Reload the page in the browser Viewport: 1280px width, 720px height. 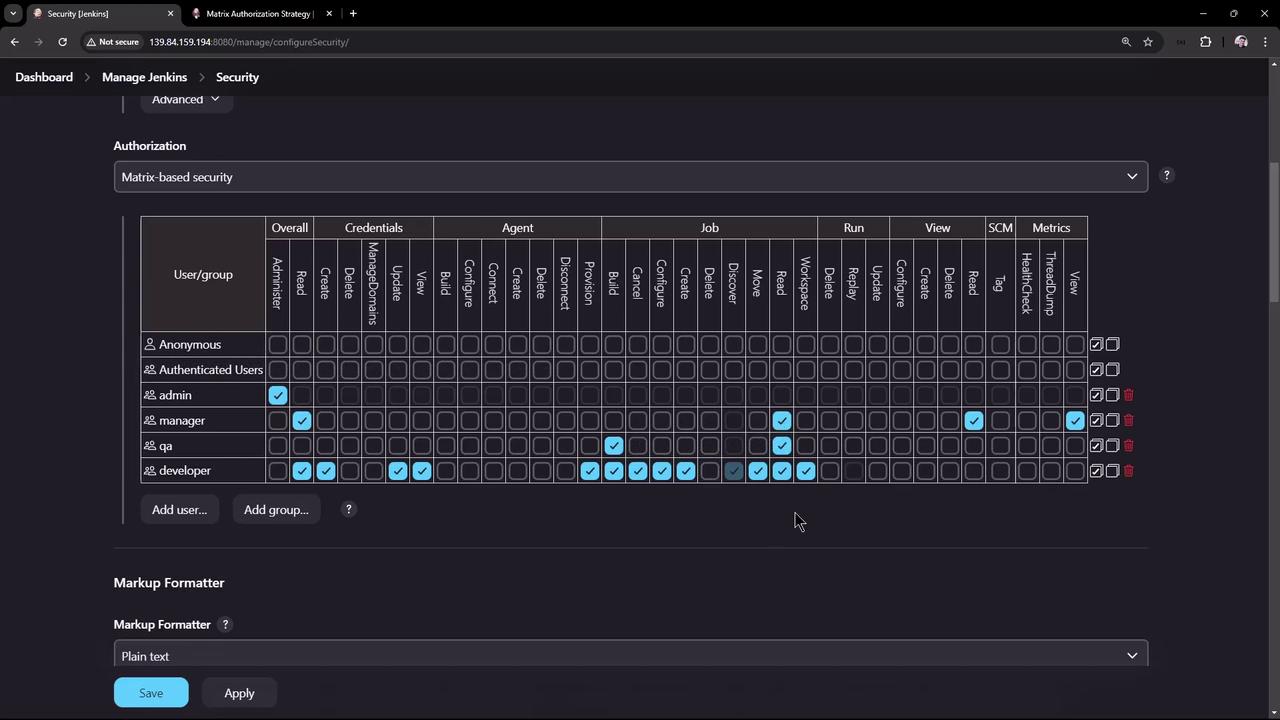click(62, 42)
